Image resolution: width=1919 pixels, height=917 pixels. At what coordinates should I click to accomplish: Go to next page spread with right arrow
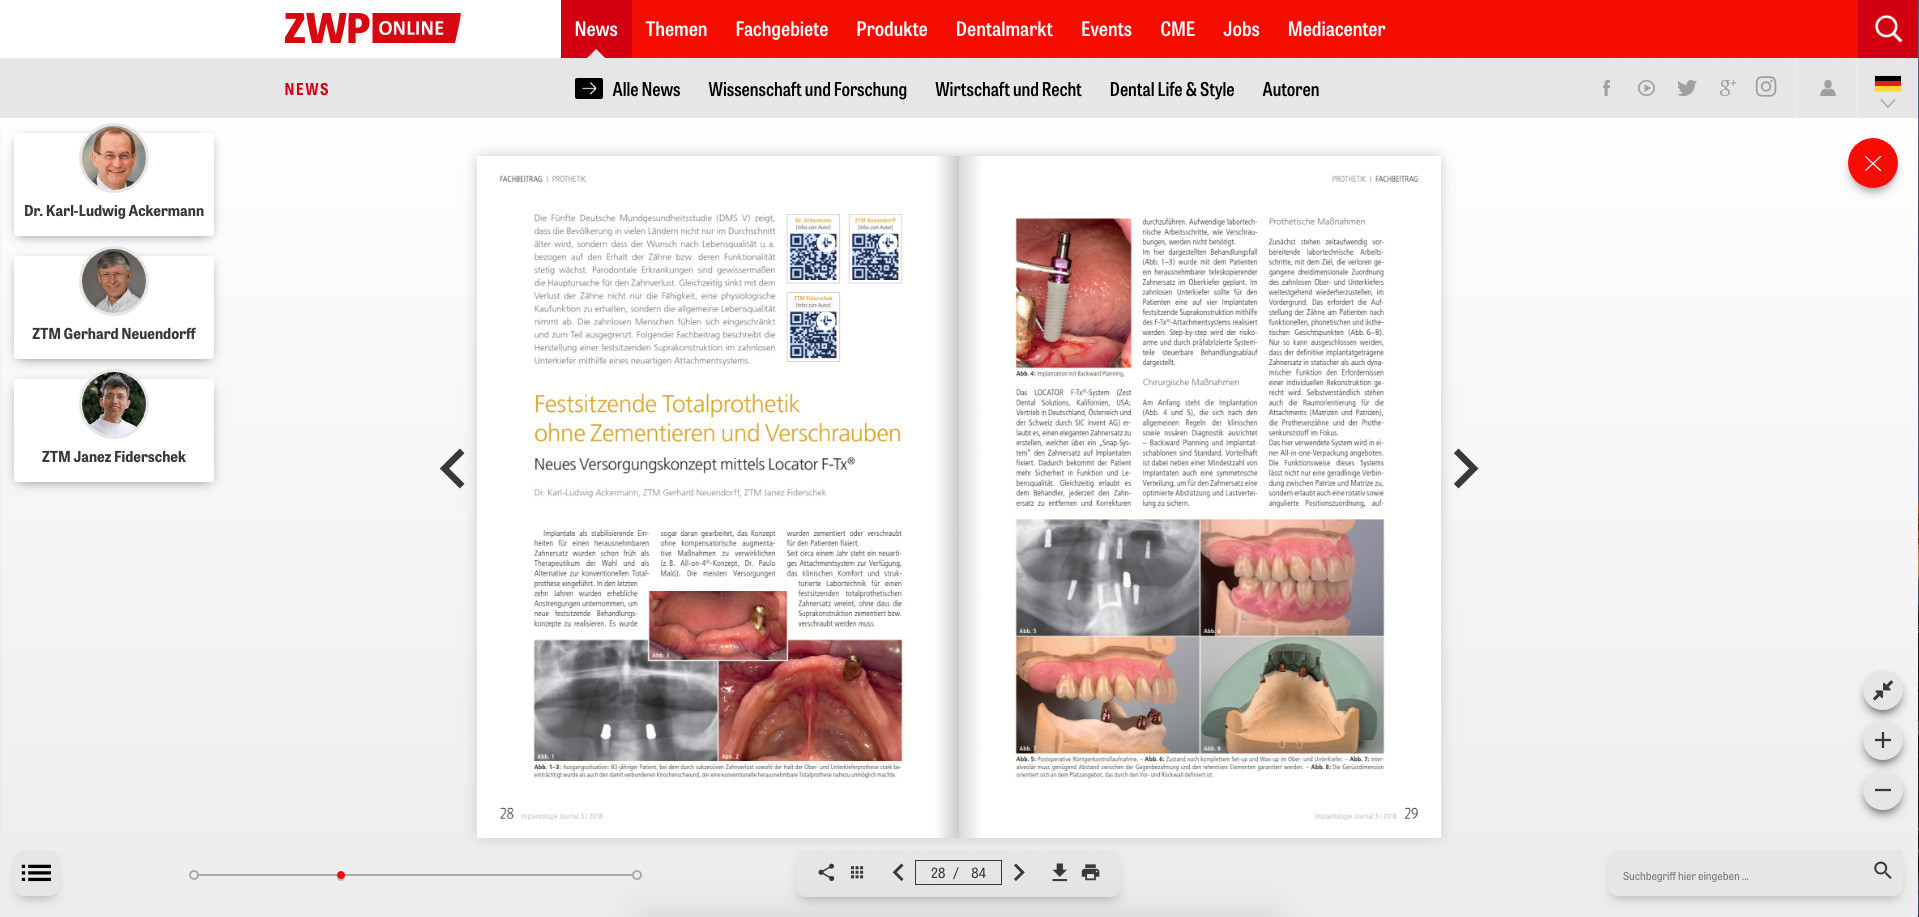click(1465, 468)
